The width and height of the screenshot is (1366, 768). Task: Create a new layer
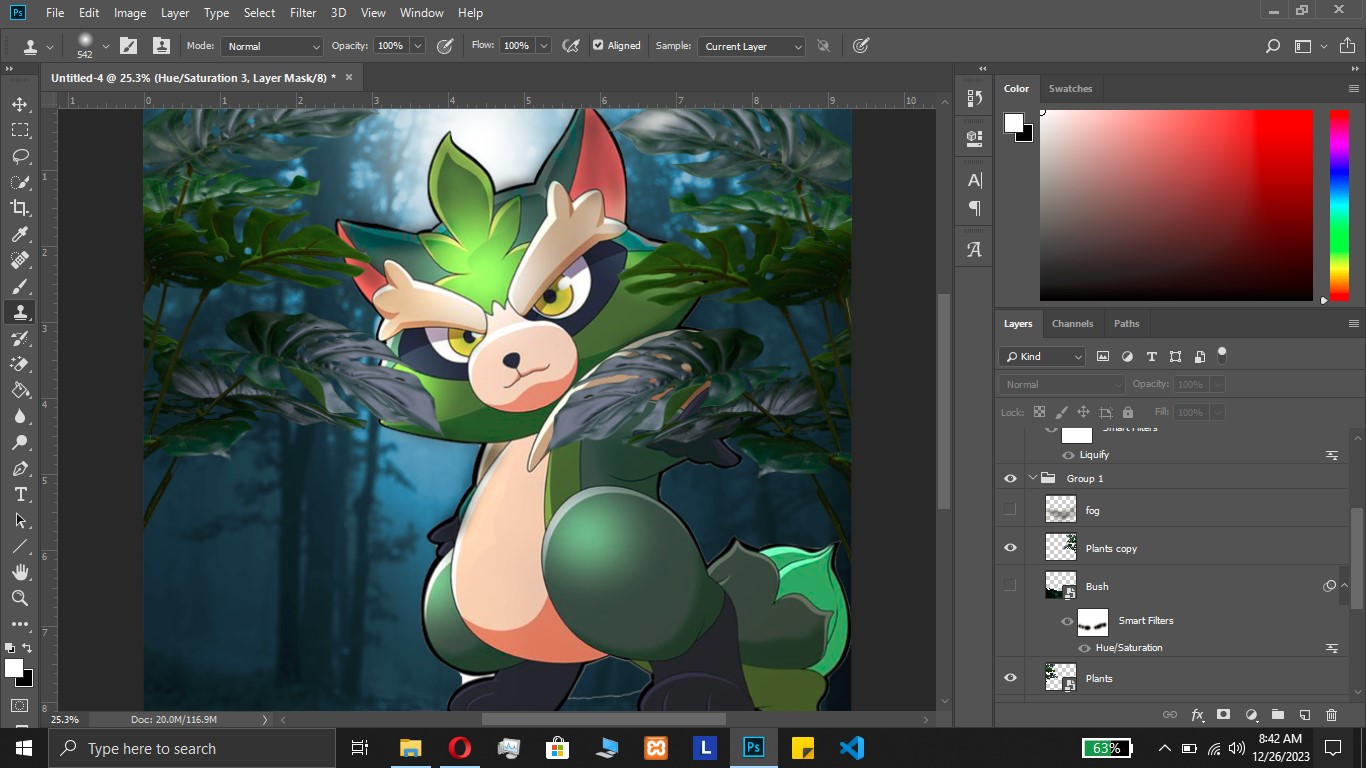coord(1305,715)
